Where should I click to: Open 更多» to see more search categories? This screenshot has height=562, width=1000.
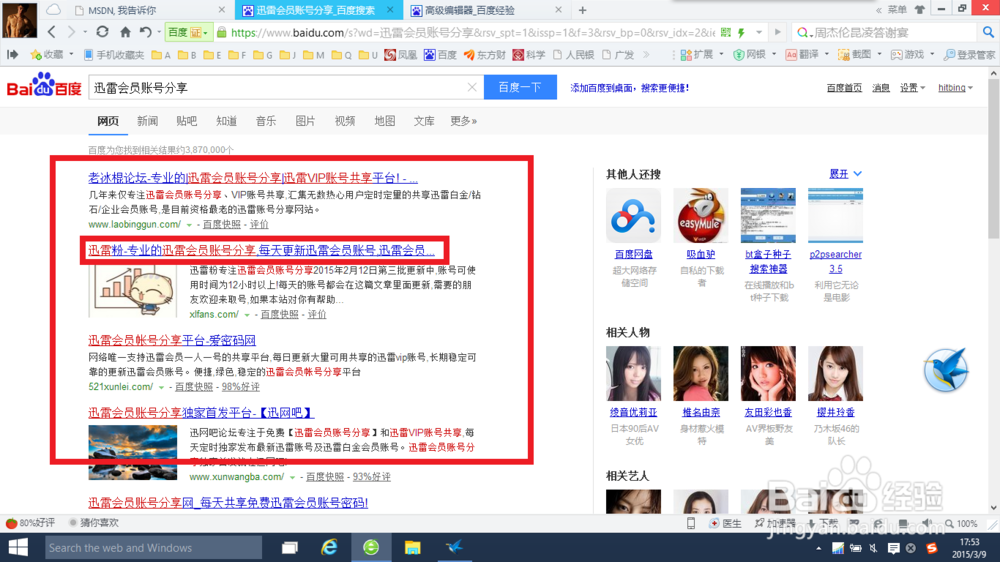pyautogui.click(x=463, y=121)
